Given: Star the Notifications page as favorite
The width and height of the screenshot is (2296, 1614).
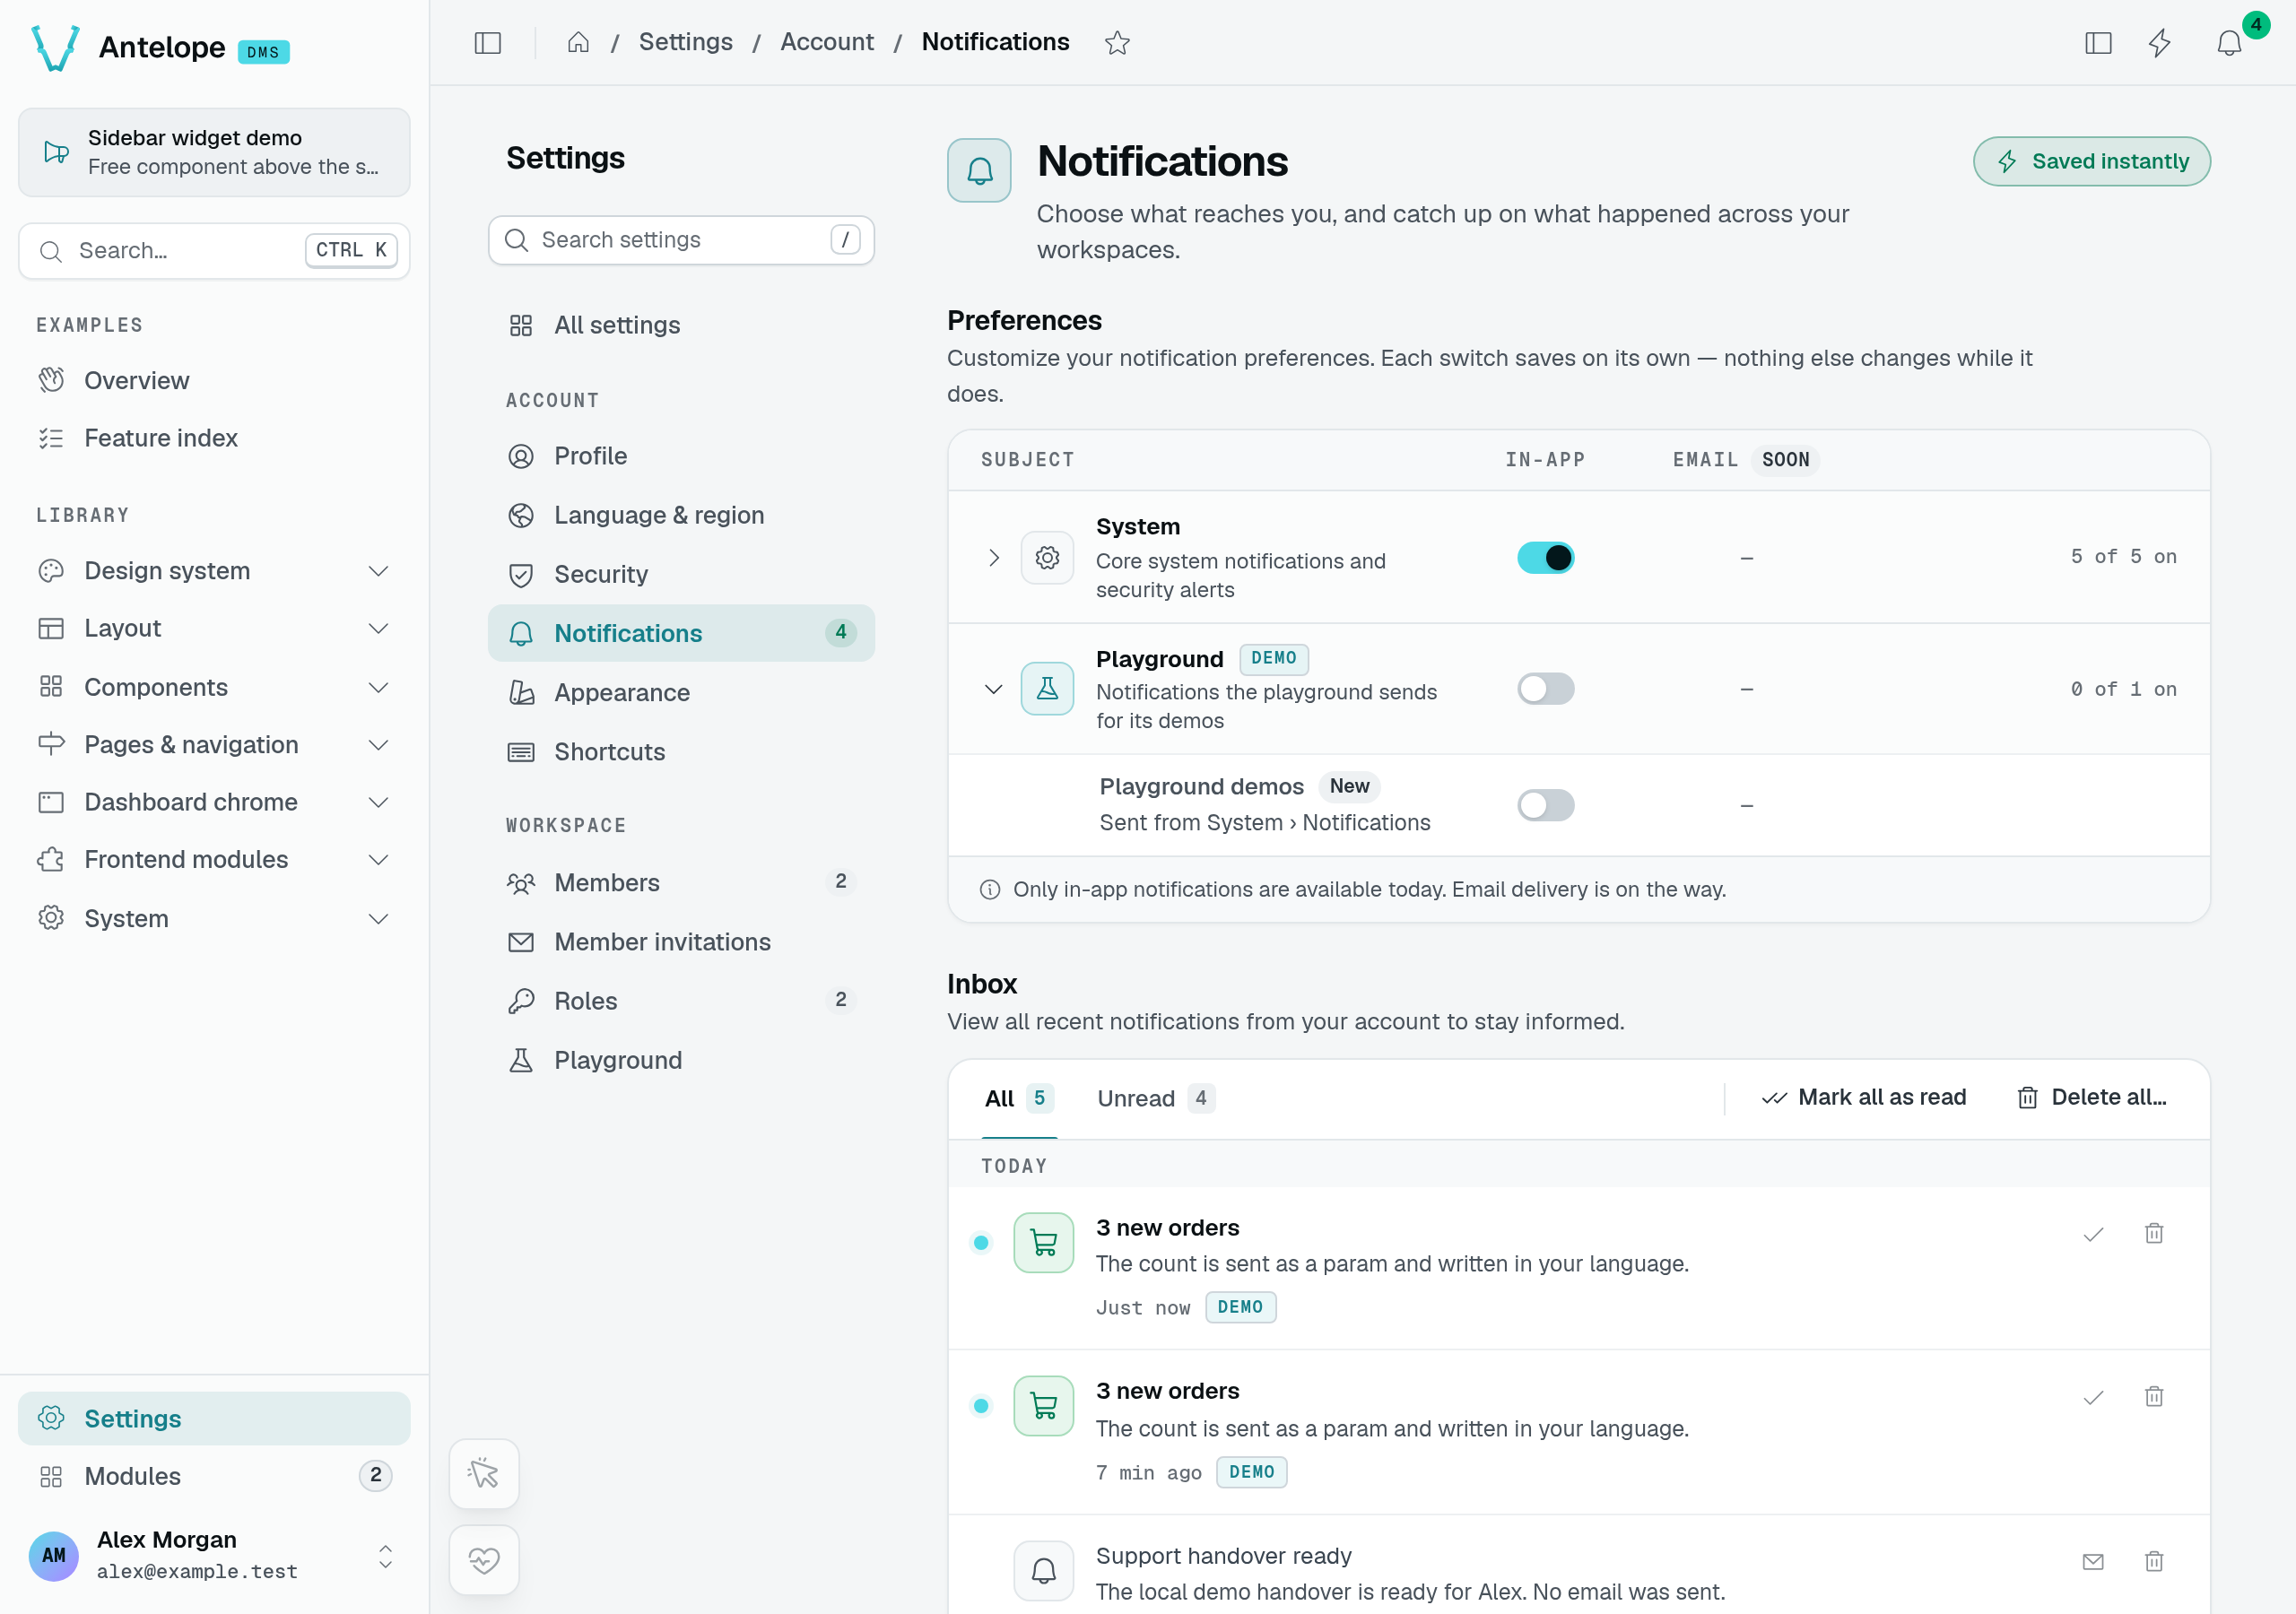Looking at the screenshot, I should click(1117, 43).
